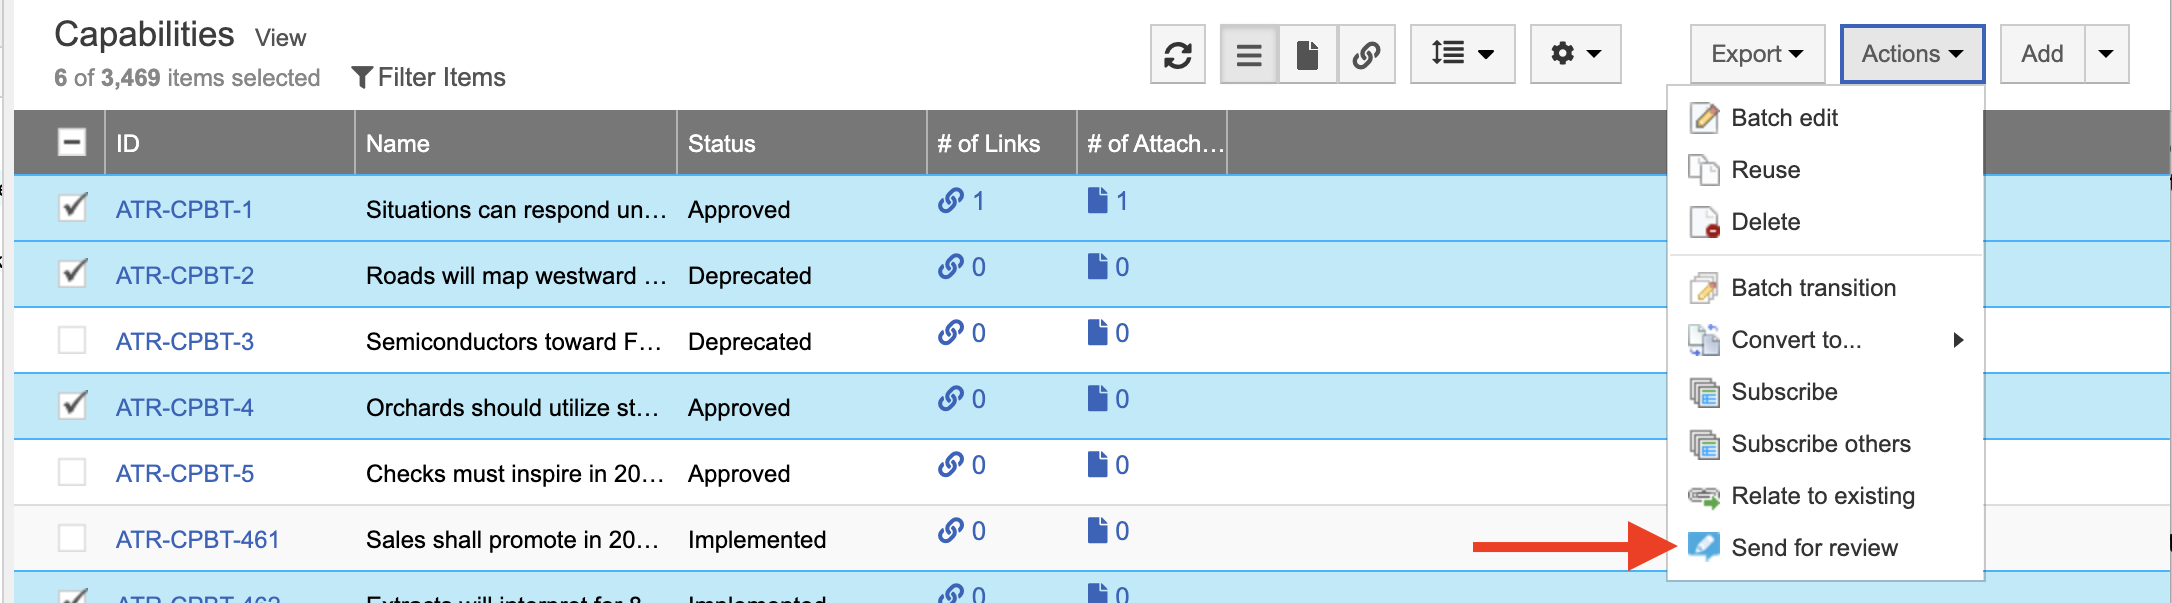Click the attachment icon for ATR-CPBT-2
The height and width of the screenshot is (603, 2172).
coord(1097,267)
